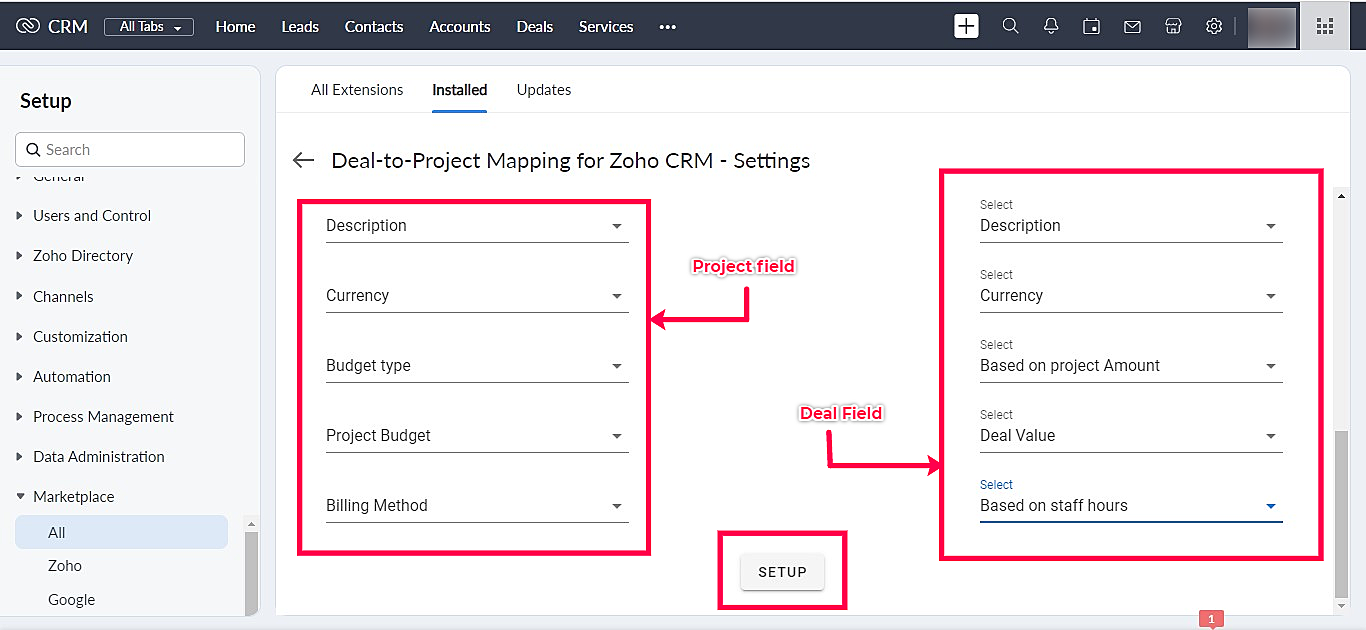Select All under Marketplace
The image size is (1366, 630).
(121, 533)
